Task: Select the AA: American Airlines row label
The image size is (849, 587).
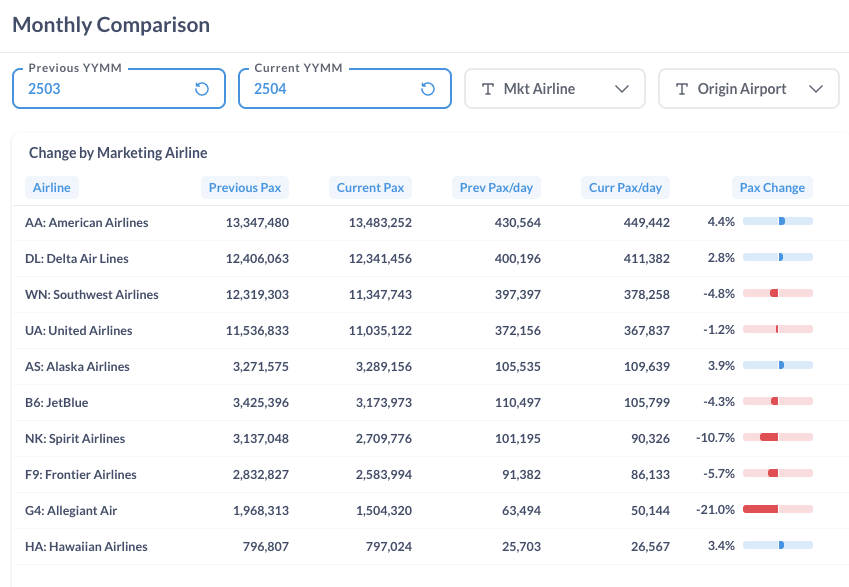Action: 87,223
